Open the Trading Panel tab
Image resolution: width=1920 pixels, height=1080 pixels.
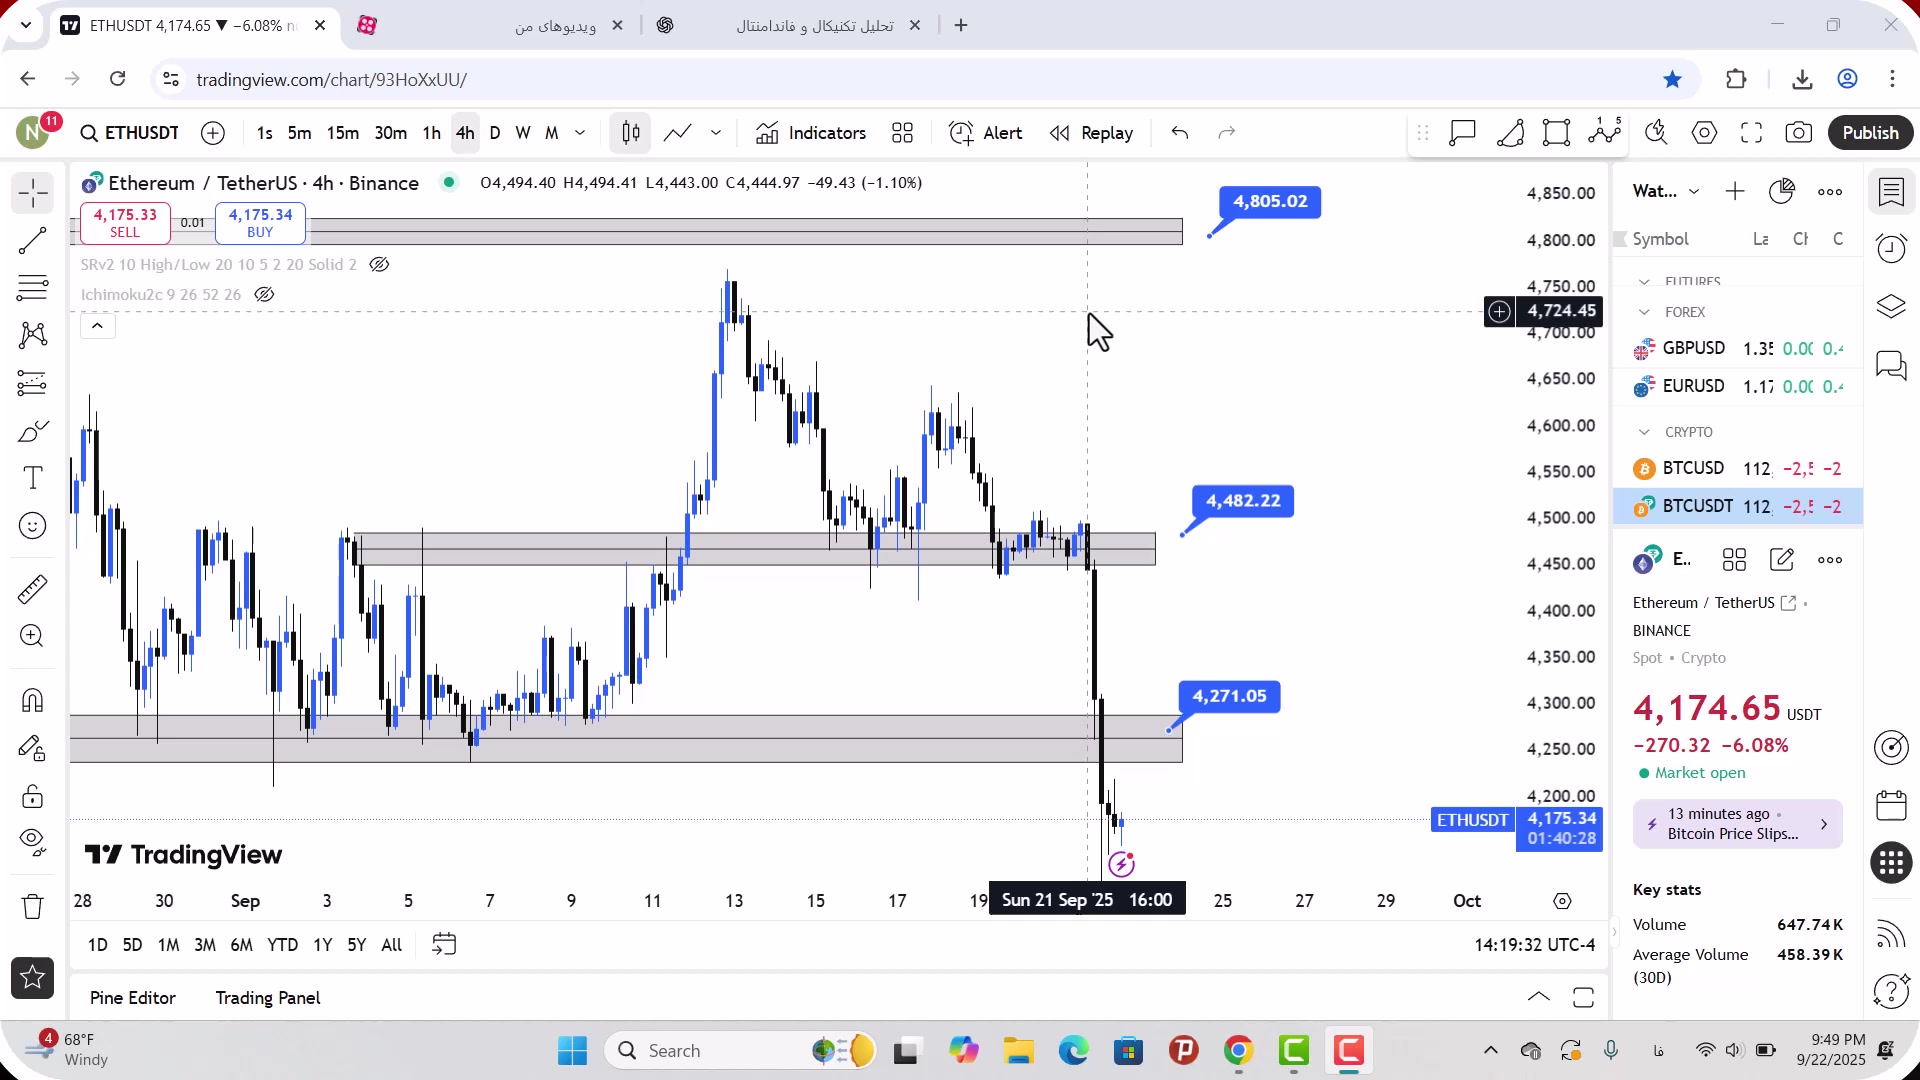tap(268, 998)
